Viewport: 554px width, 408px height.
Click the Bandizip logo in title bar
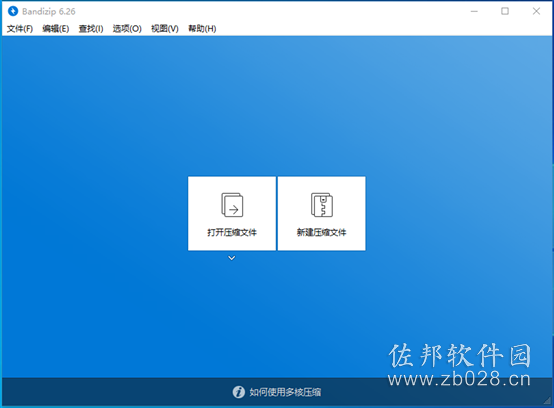click(x=13, y=11)
